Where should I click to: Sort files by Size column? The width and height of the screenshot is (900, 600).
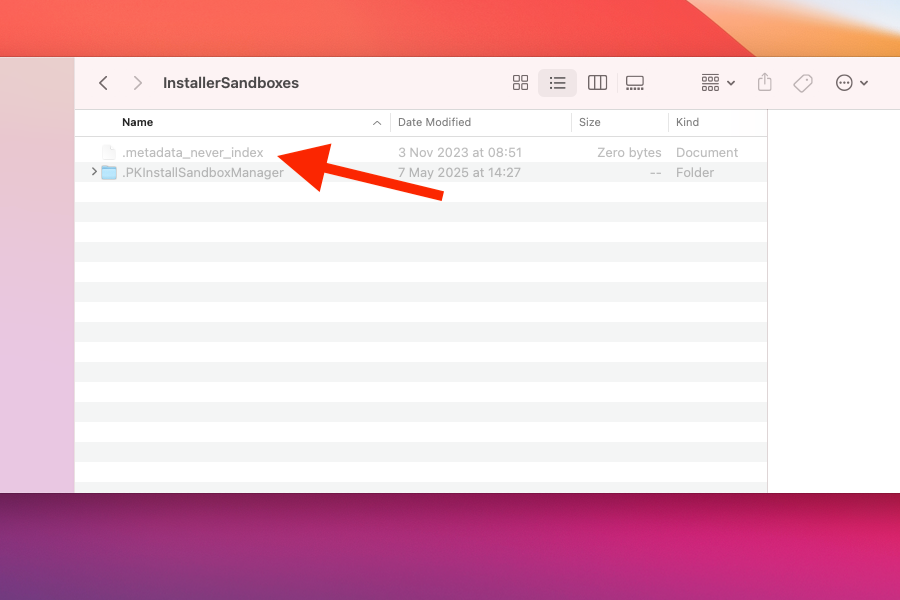tap(589, 122)
